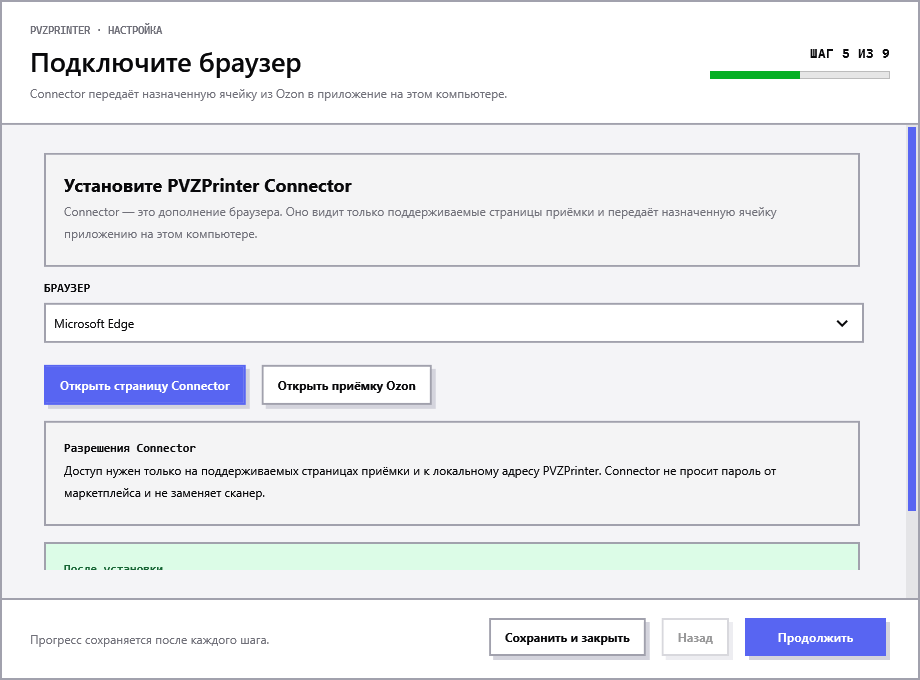Viewport: 920px width, 680px height.
Task: Click 'Открыть приёмку Ozon' button
Action: tap(346, 385)
